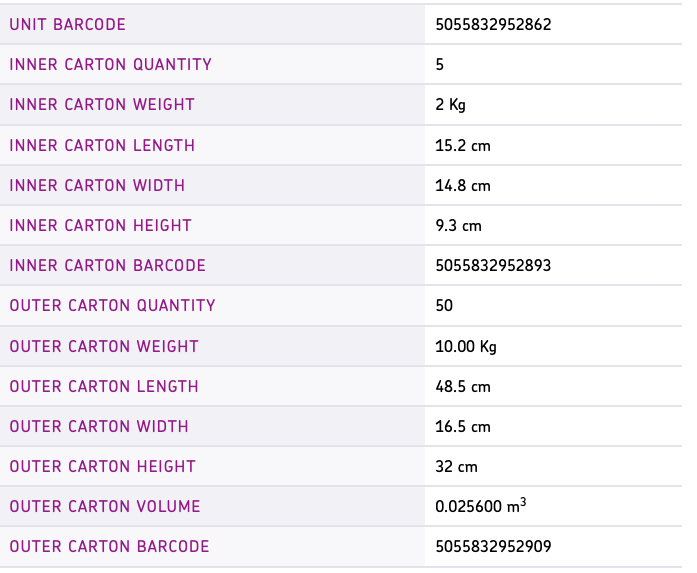Click the OUTER CARTON LENGTH label

point(104,386)
